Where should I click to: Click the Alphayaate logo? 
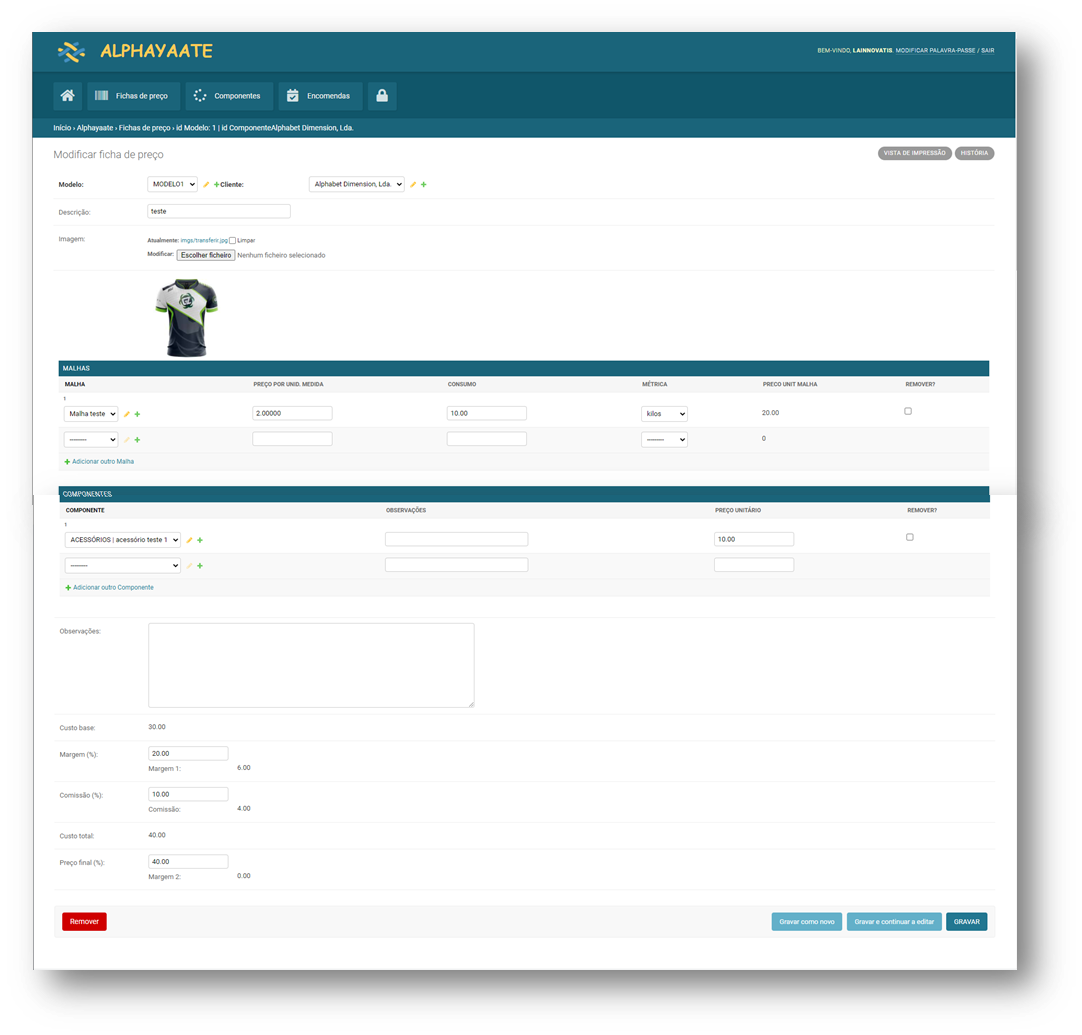135,51
